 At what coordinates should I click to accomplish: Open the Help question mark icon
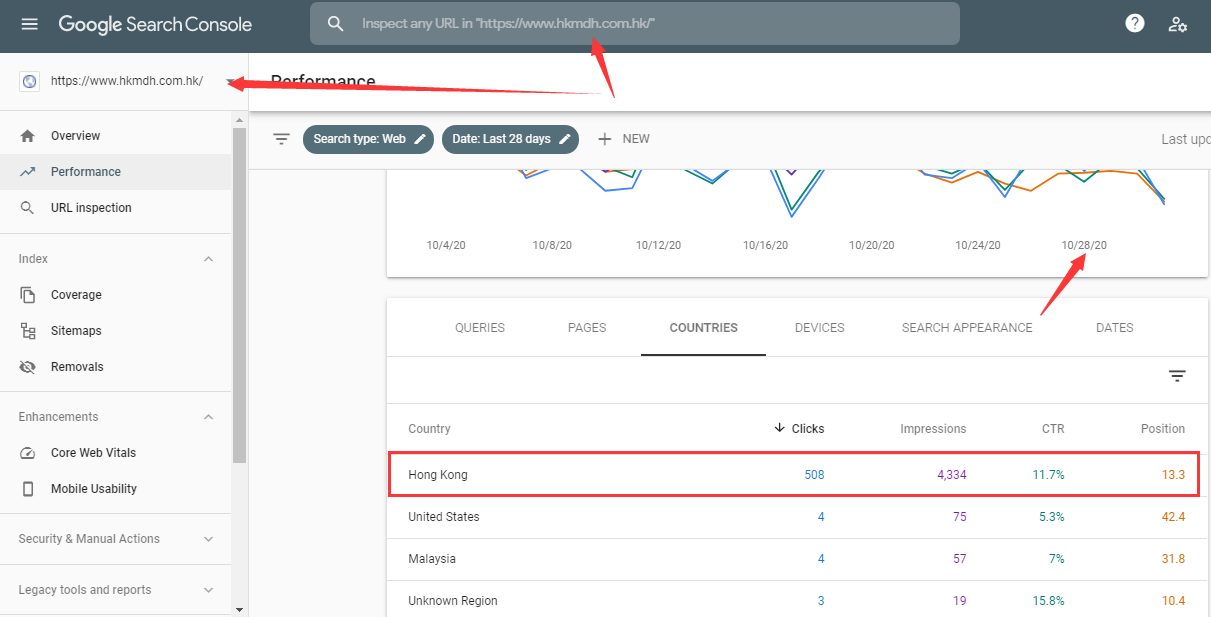(x=1135, y=23)
